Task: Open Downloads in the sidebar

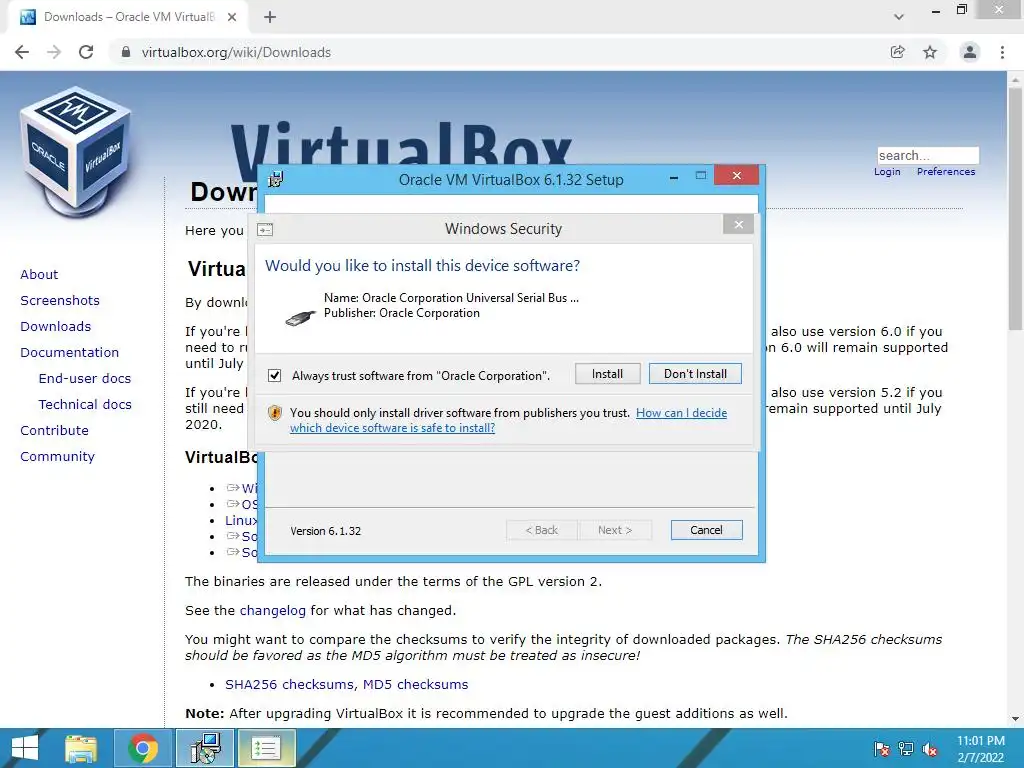Action: (56, 327)
